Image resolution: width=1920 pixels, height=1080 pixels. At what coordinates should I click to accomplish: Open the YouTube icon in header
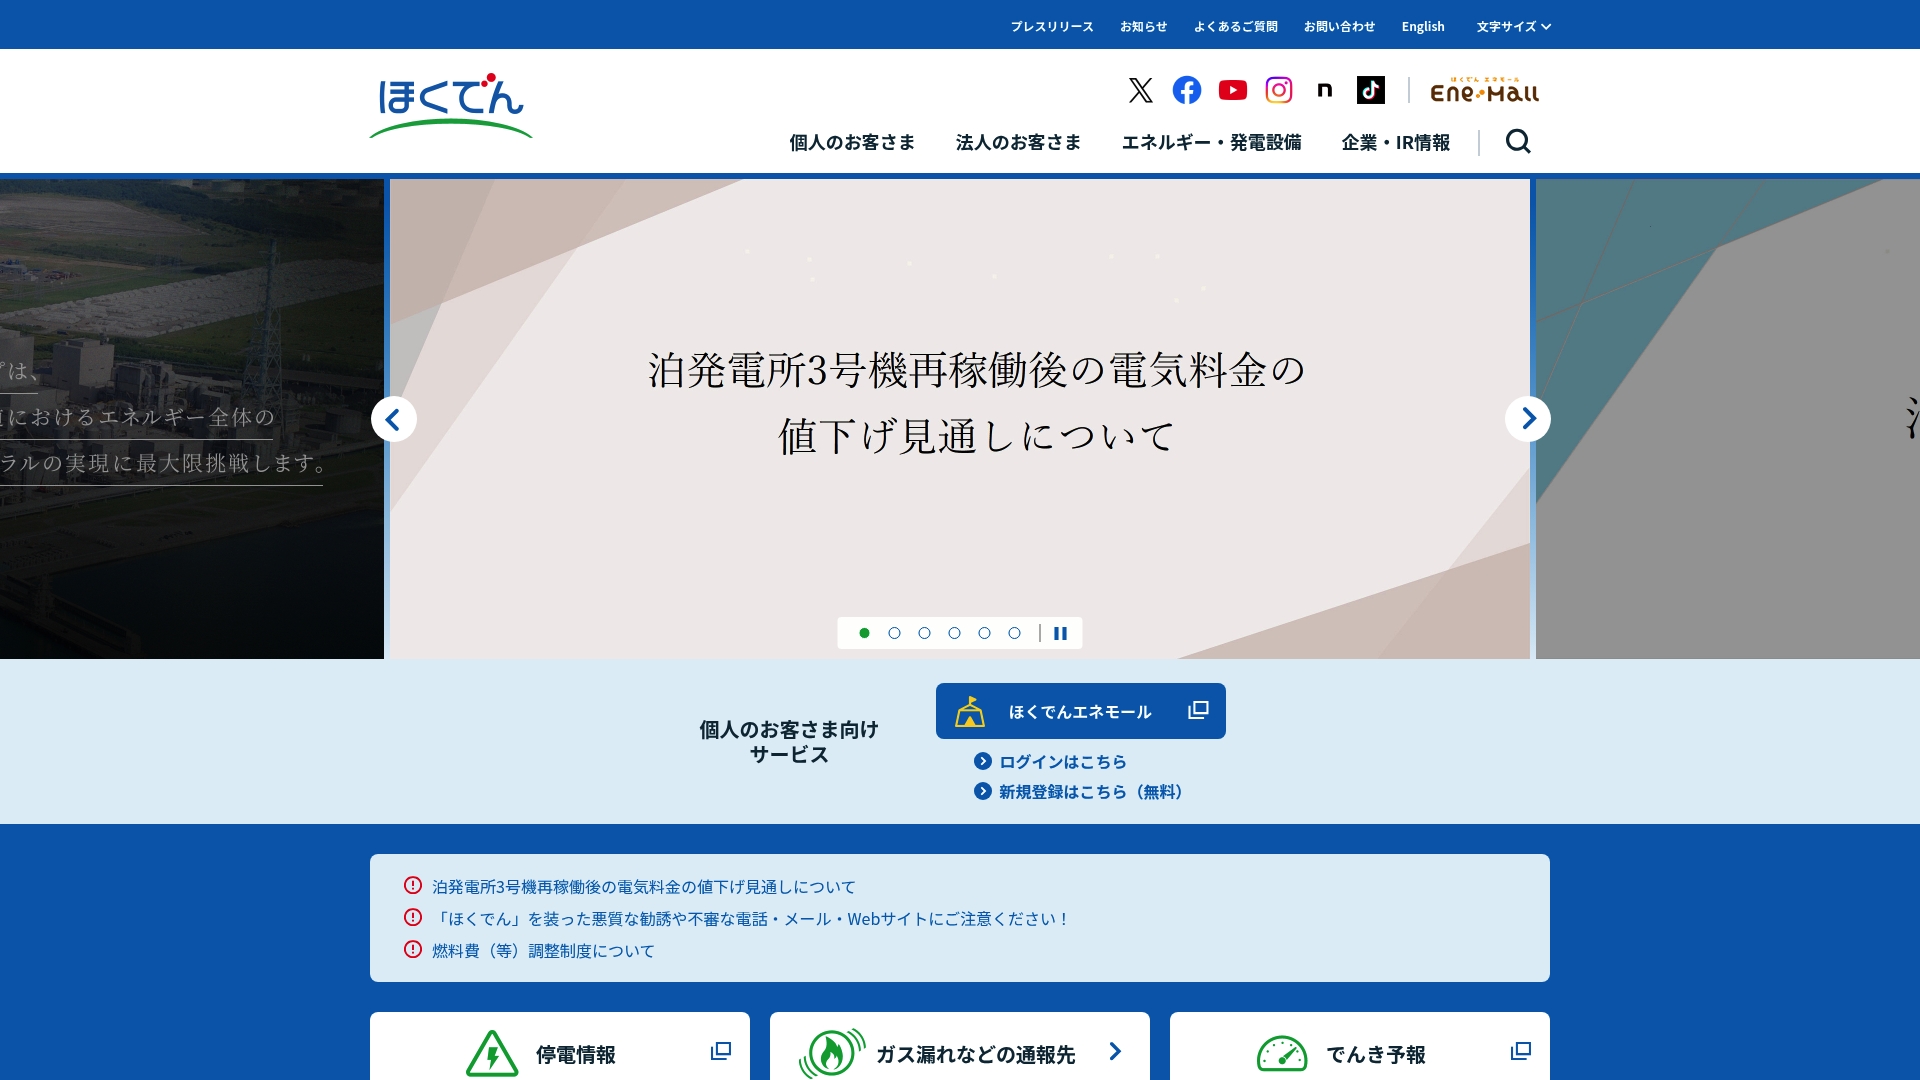tap(1232, 90)
